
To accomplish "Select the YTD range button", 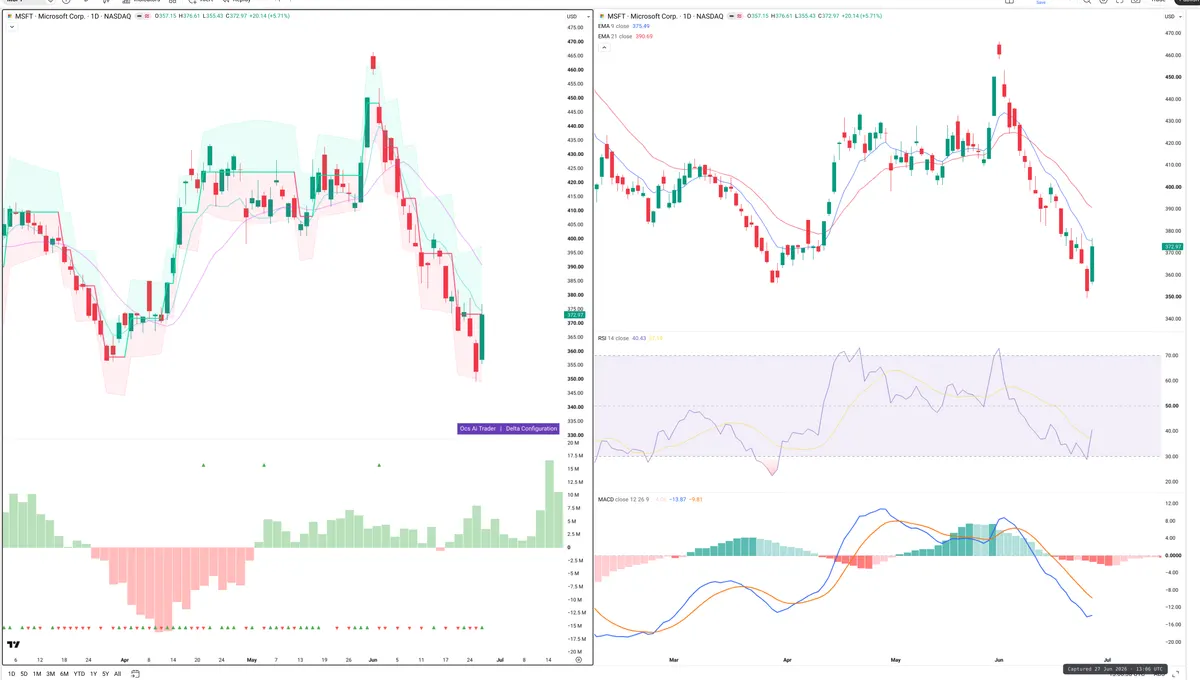I will (x=79, y=674).
